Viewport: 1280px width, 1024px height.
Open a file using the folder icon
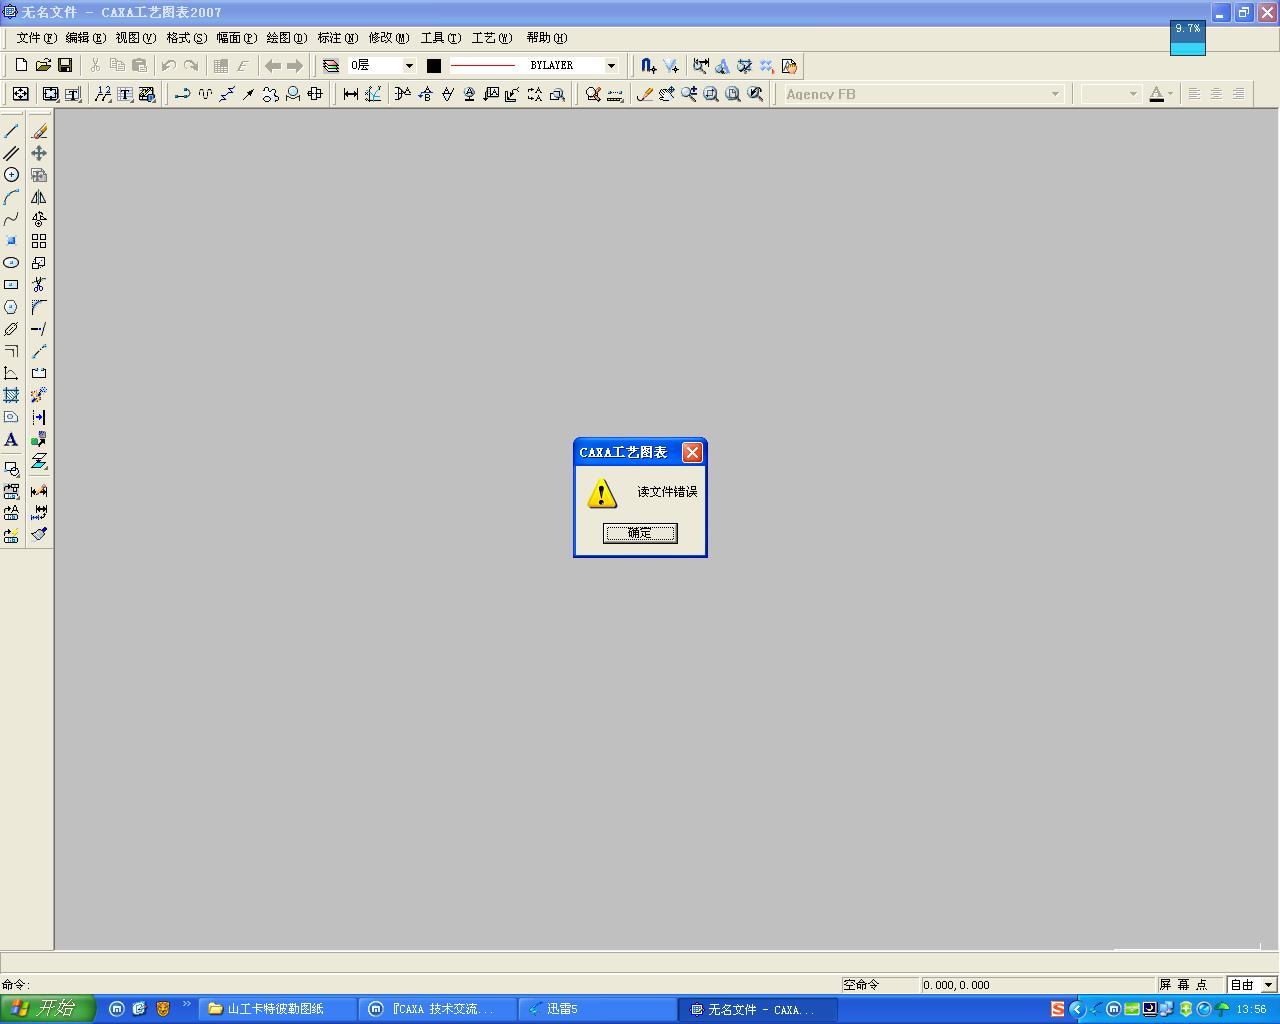[x=43, y=66]
